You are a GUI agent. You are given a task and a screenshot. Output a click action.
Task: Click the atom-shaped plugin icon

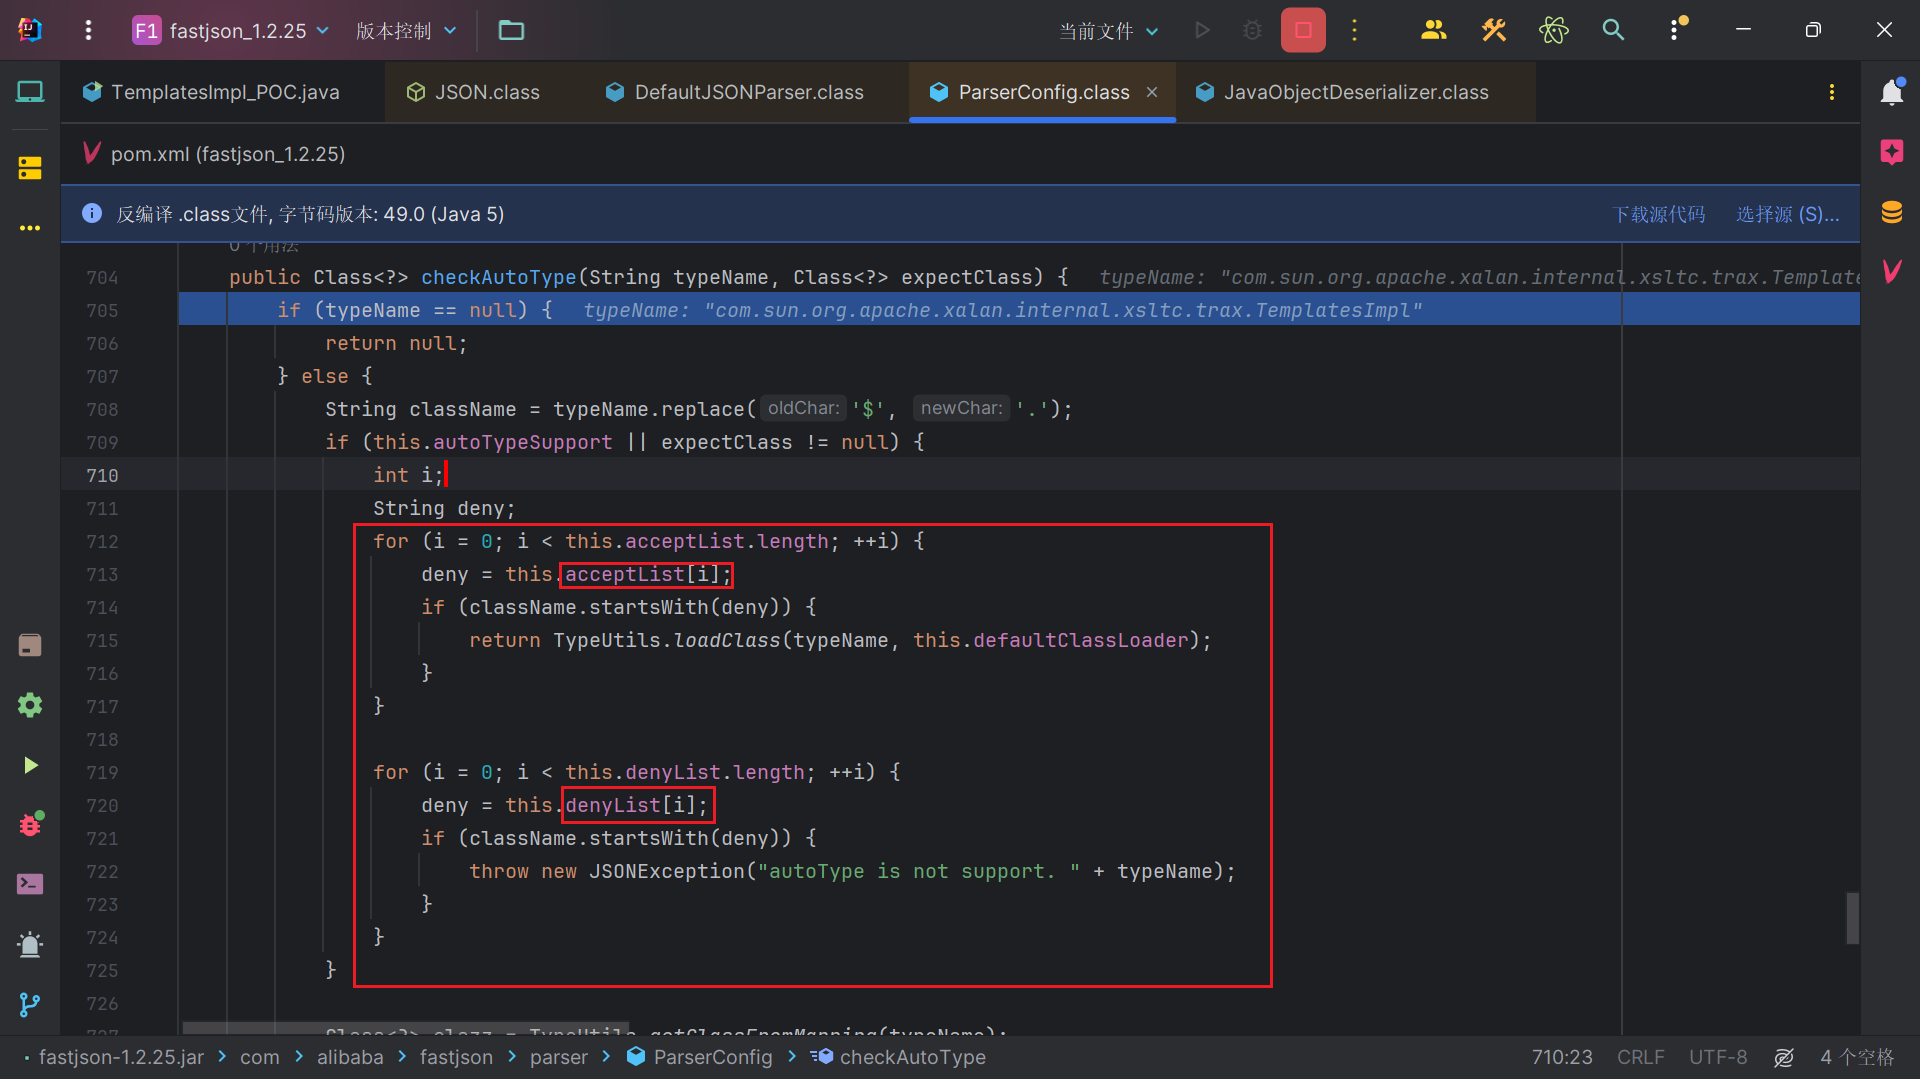point(1553,30)
